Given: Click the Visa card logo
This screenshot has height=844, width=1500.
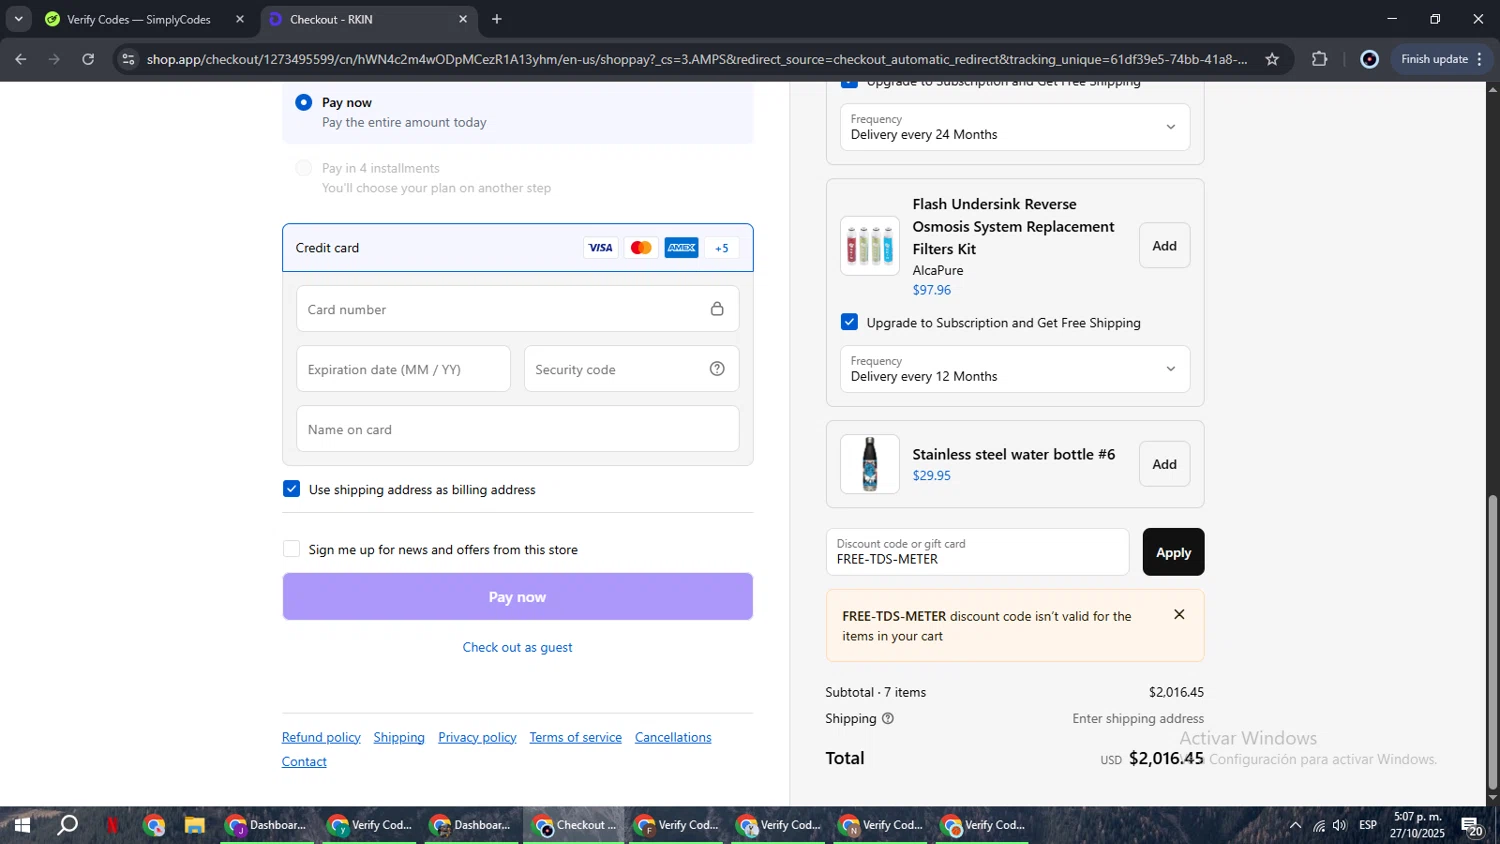Looking at the screenshot, I should click(600, 248).
